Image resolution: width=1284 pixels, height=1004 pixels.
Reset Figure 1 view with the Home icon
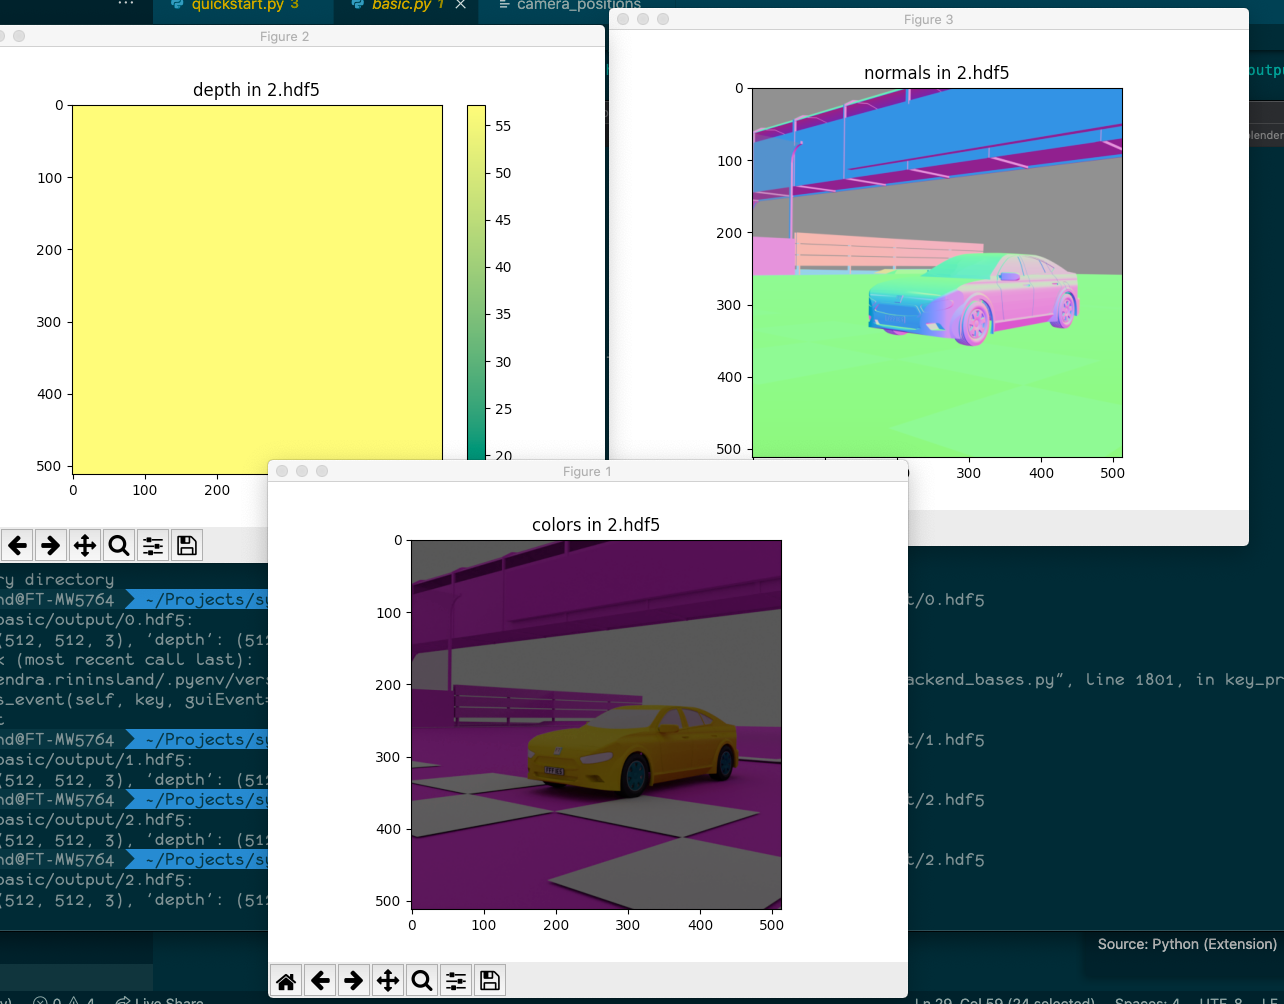pos(286,980)
